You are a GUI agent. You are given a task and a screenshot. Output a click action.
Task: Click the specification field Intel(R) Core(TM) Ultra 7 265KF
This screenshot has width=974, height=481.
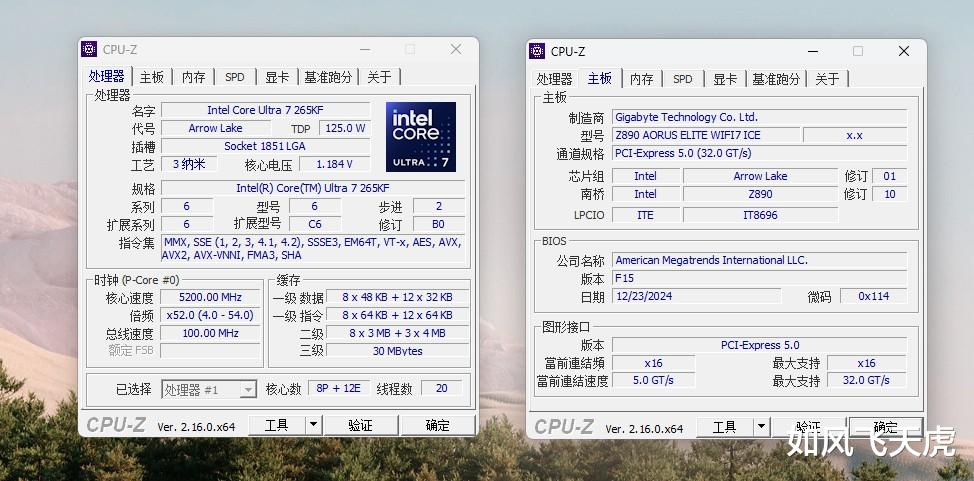pyautogui.click(x=313, y=188)
